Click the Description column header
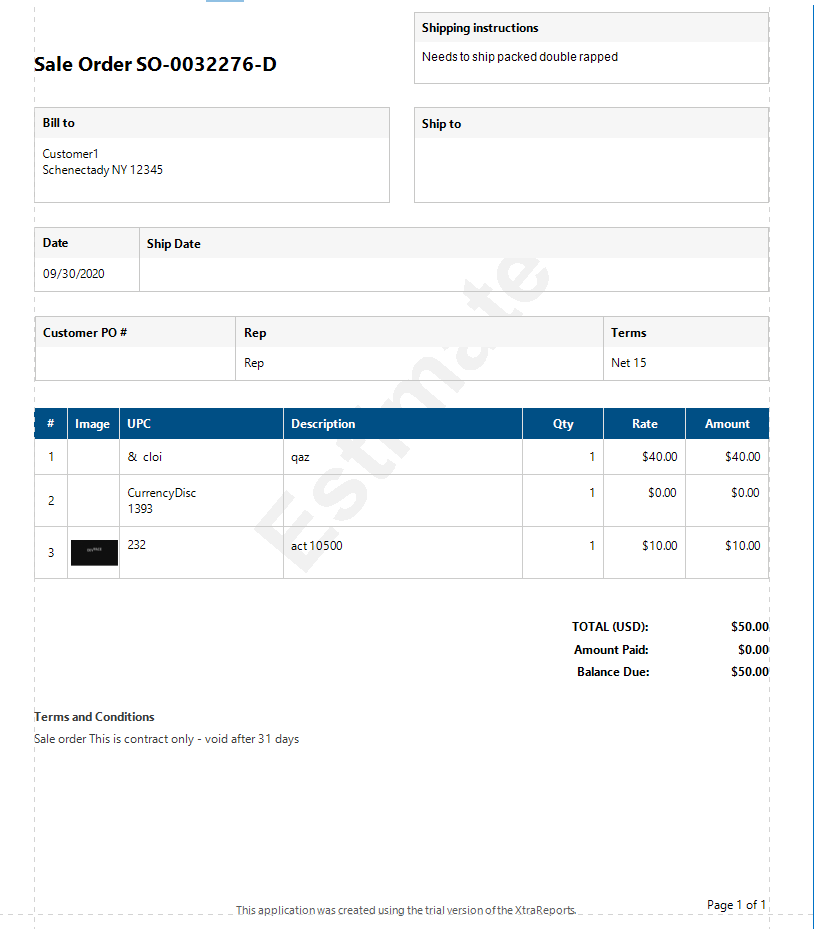The width and height of the screenshot is (814, 929). tap(323, 424)
